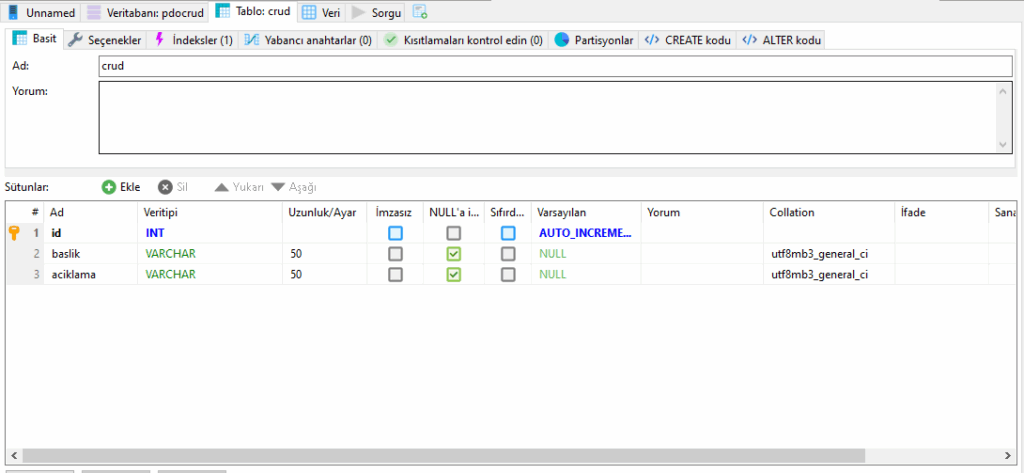Switch to the İndeksler (1) tab

193,40
